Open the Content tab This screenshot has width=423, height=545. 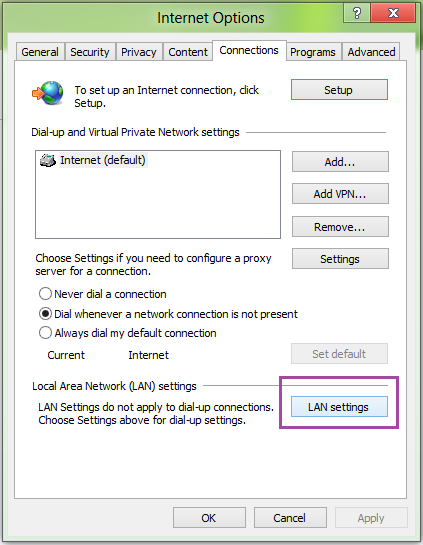pyautogui.click(x=188, y=52)
